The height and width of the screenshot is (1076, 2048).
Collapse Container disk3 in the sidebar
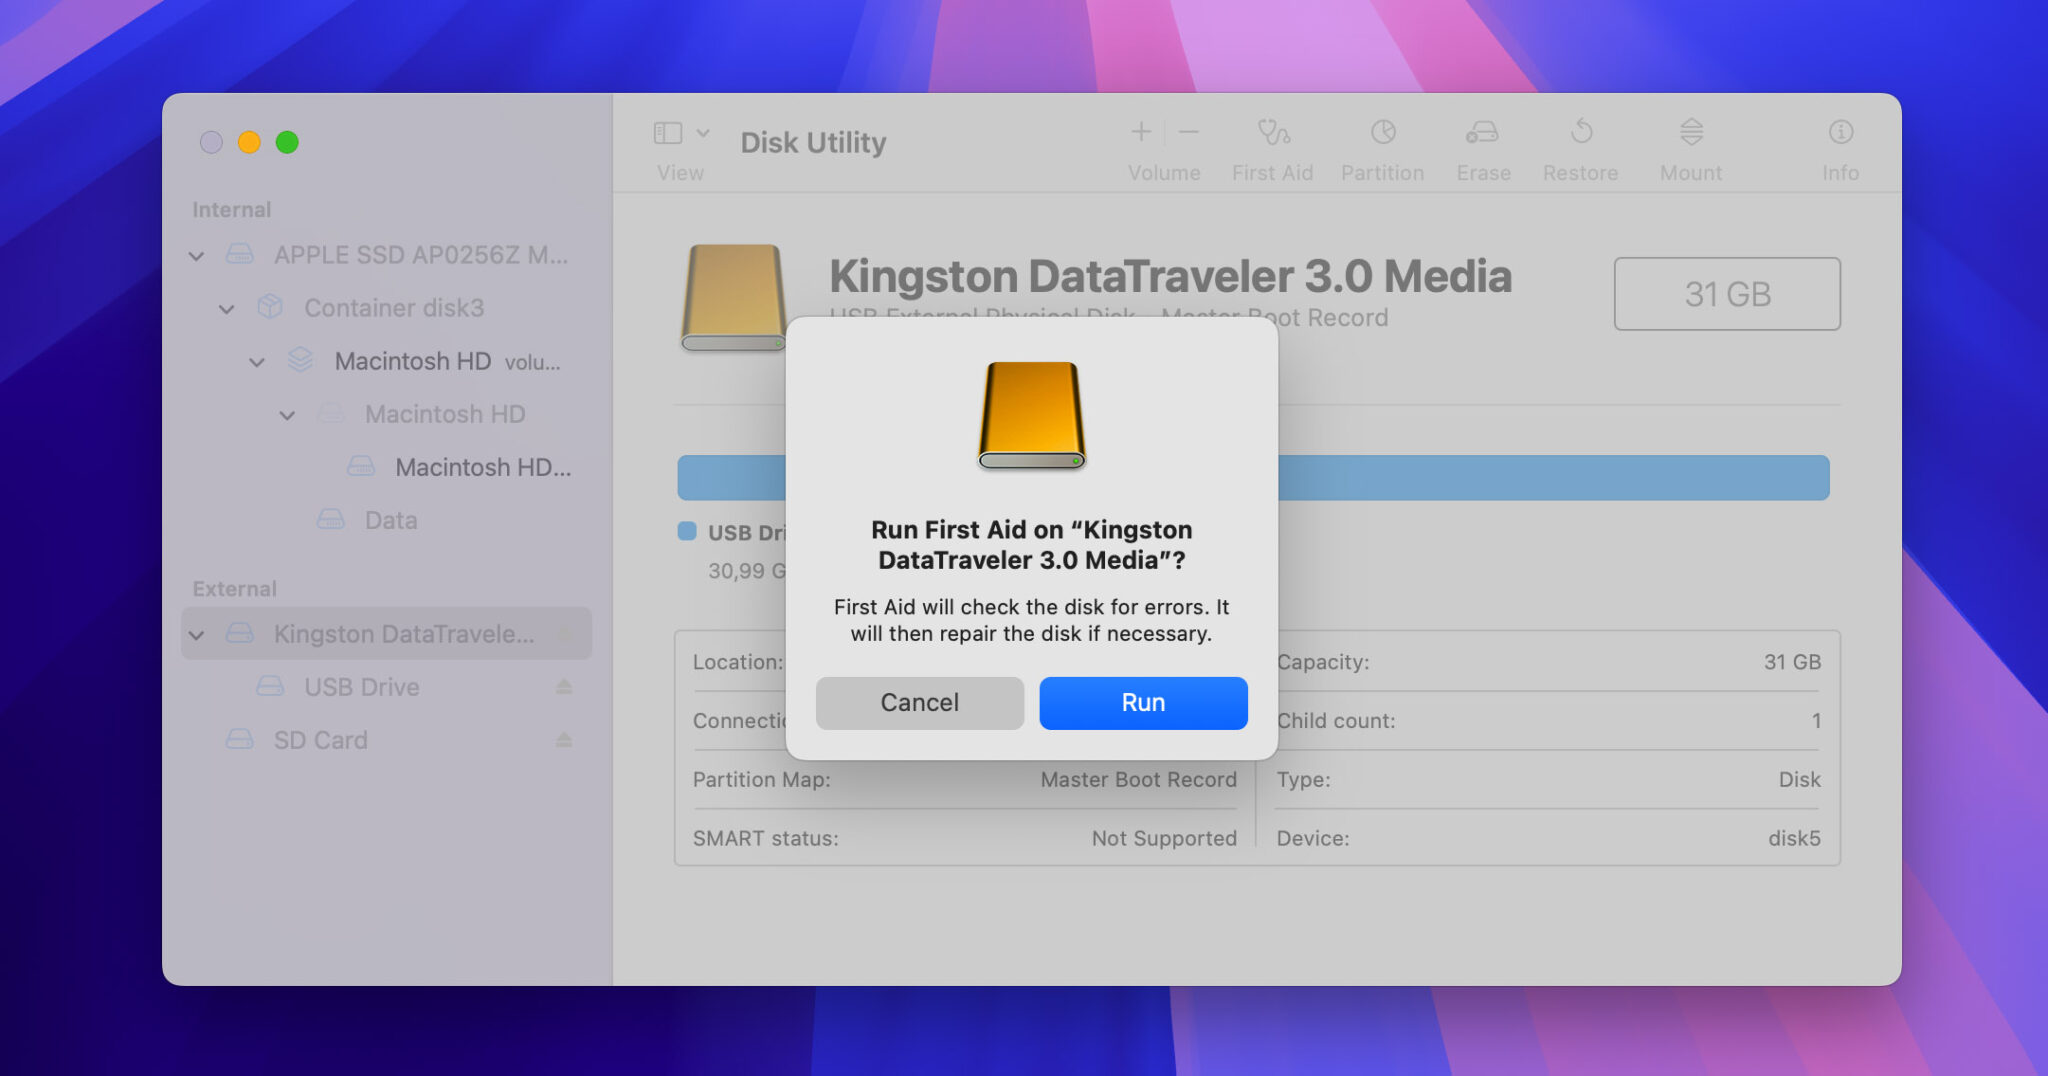226,308
